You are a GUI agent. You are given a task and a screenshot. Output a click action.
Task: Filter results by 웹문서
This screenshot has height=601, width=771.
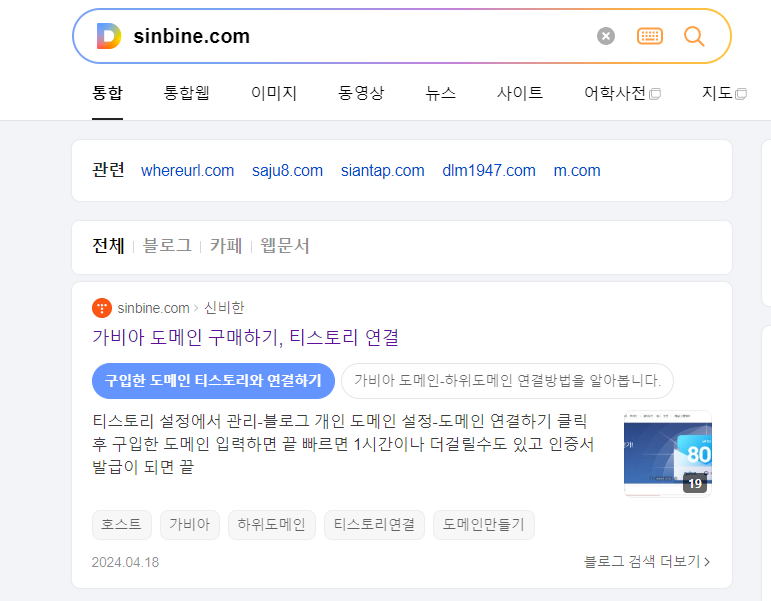(285, 246)
